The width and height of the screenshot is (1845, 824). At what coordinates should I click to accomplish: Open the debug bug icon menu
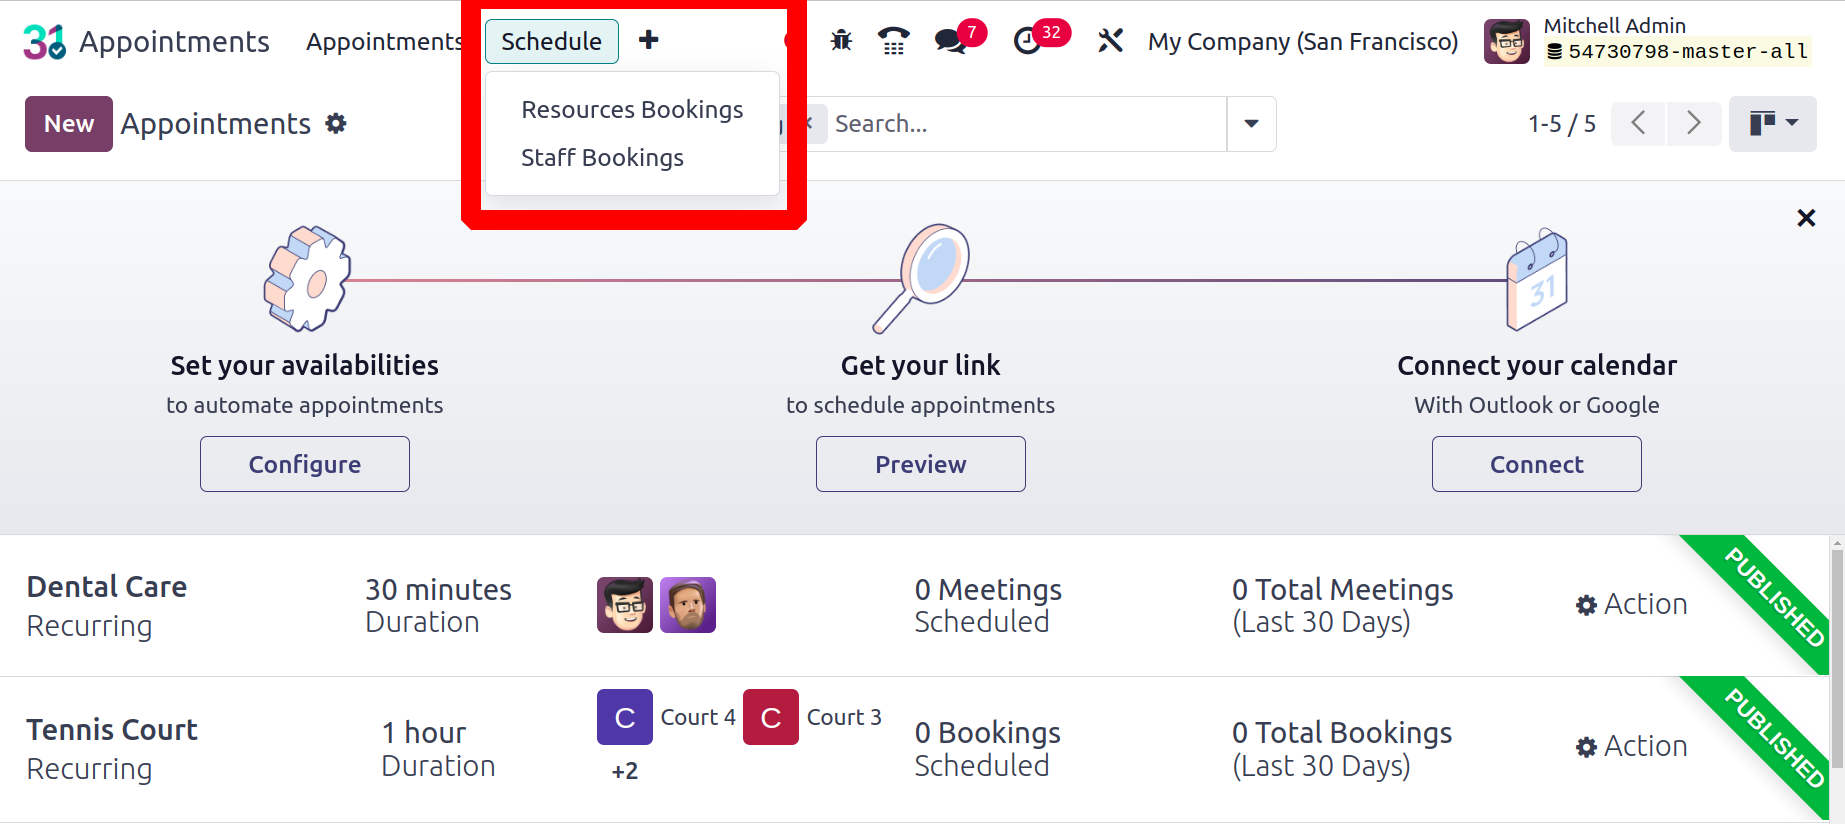(x=842, y=41)
